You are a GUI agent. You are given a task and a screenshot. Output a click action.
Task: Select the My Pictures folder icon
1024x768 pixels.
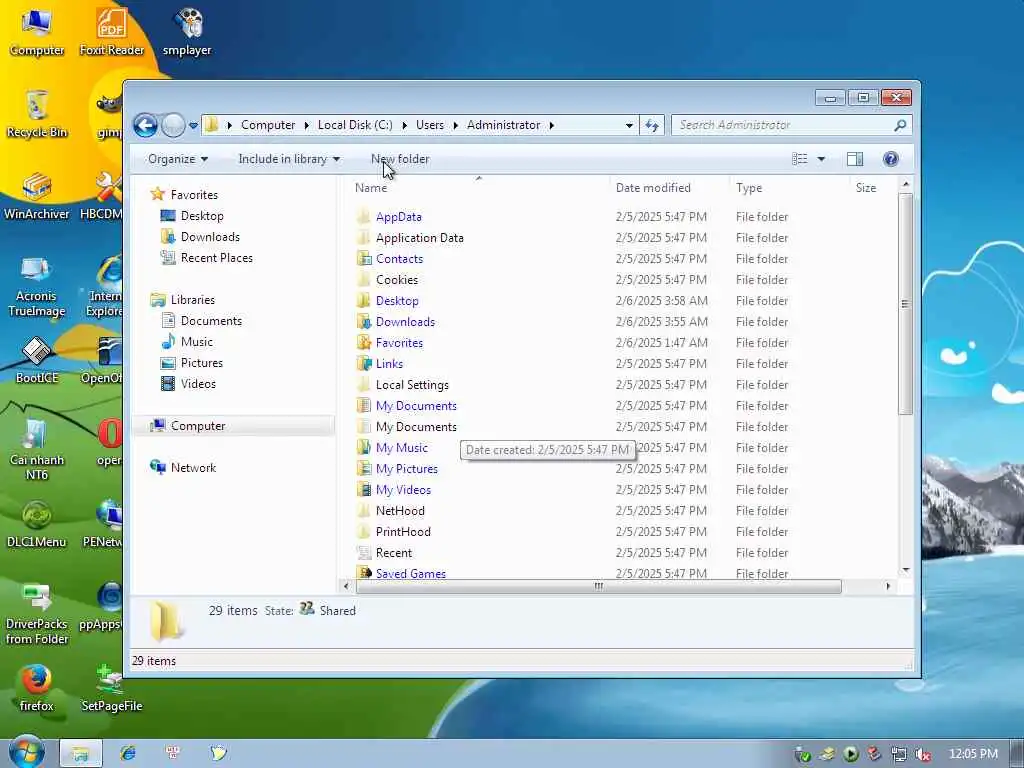tap(364, 468)
